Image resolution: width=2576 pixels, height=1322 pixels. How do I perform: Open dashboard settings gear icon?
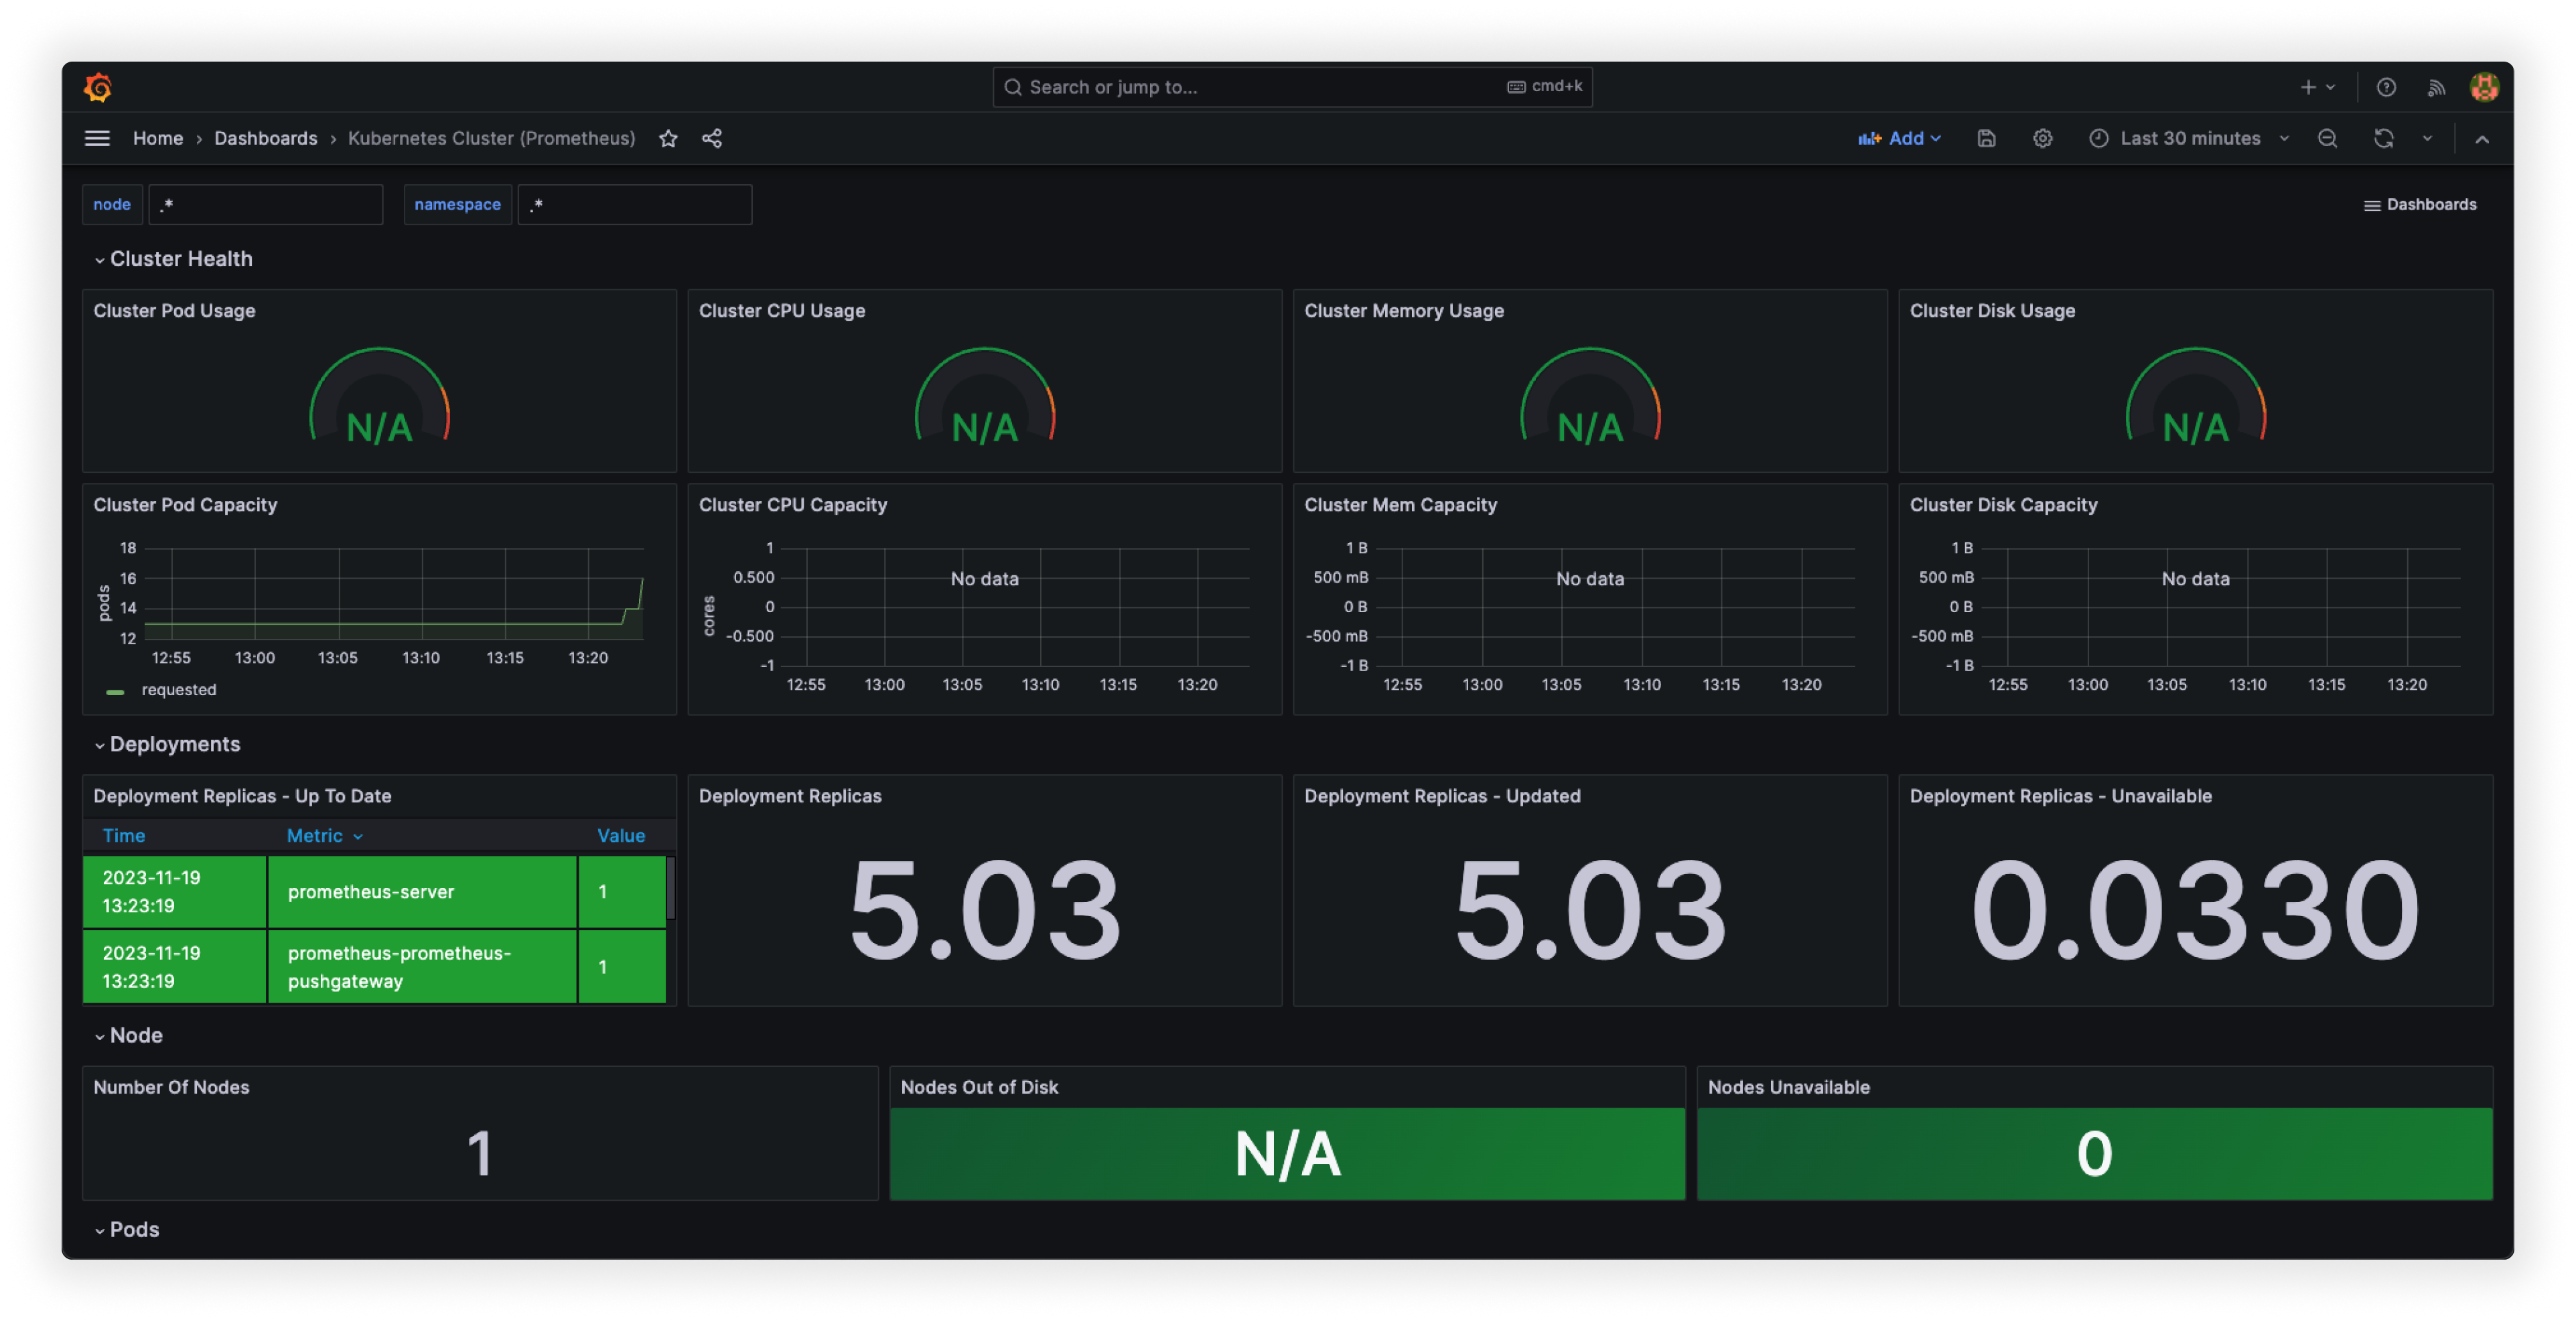(x=2042, y=138)
